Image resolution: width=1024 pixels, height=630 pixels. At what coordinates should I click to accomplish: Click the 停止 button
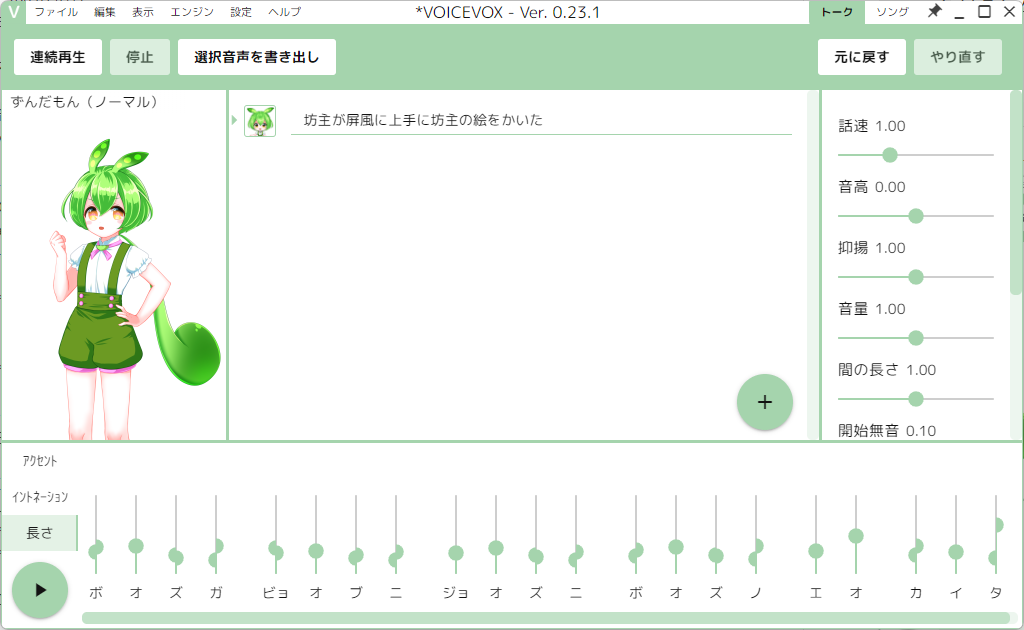pos(140,57)
